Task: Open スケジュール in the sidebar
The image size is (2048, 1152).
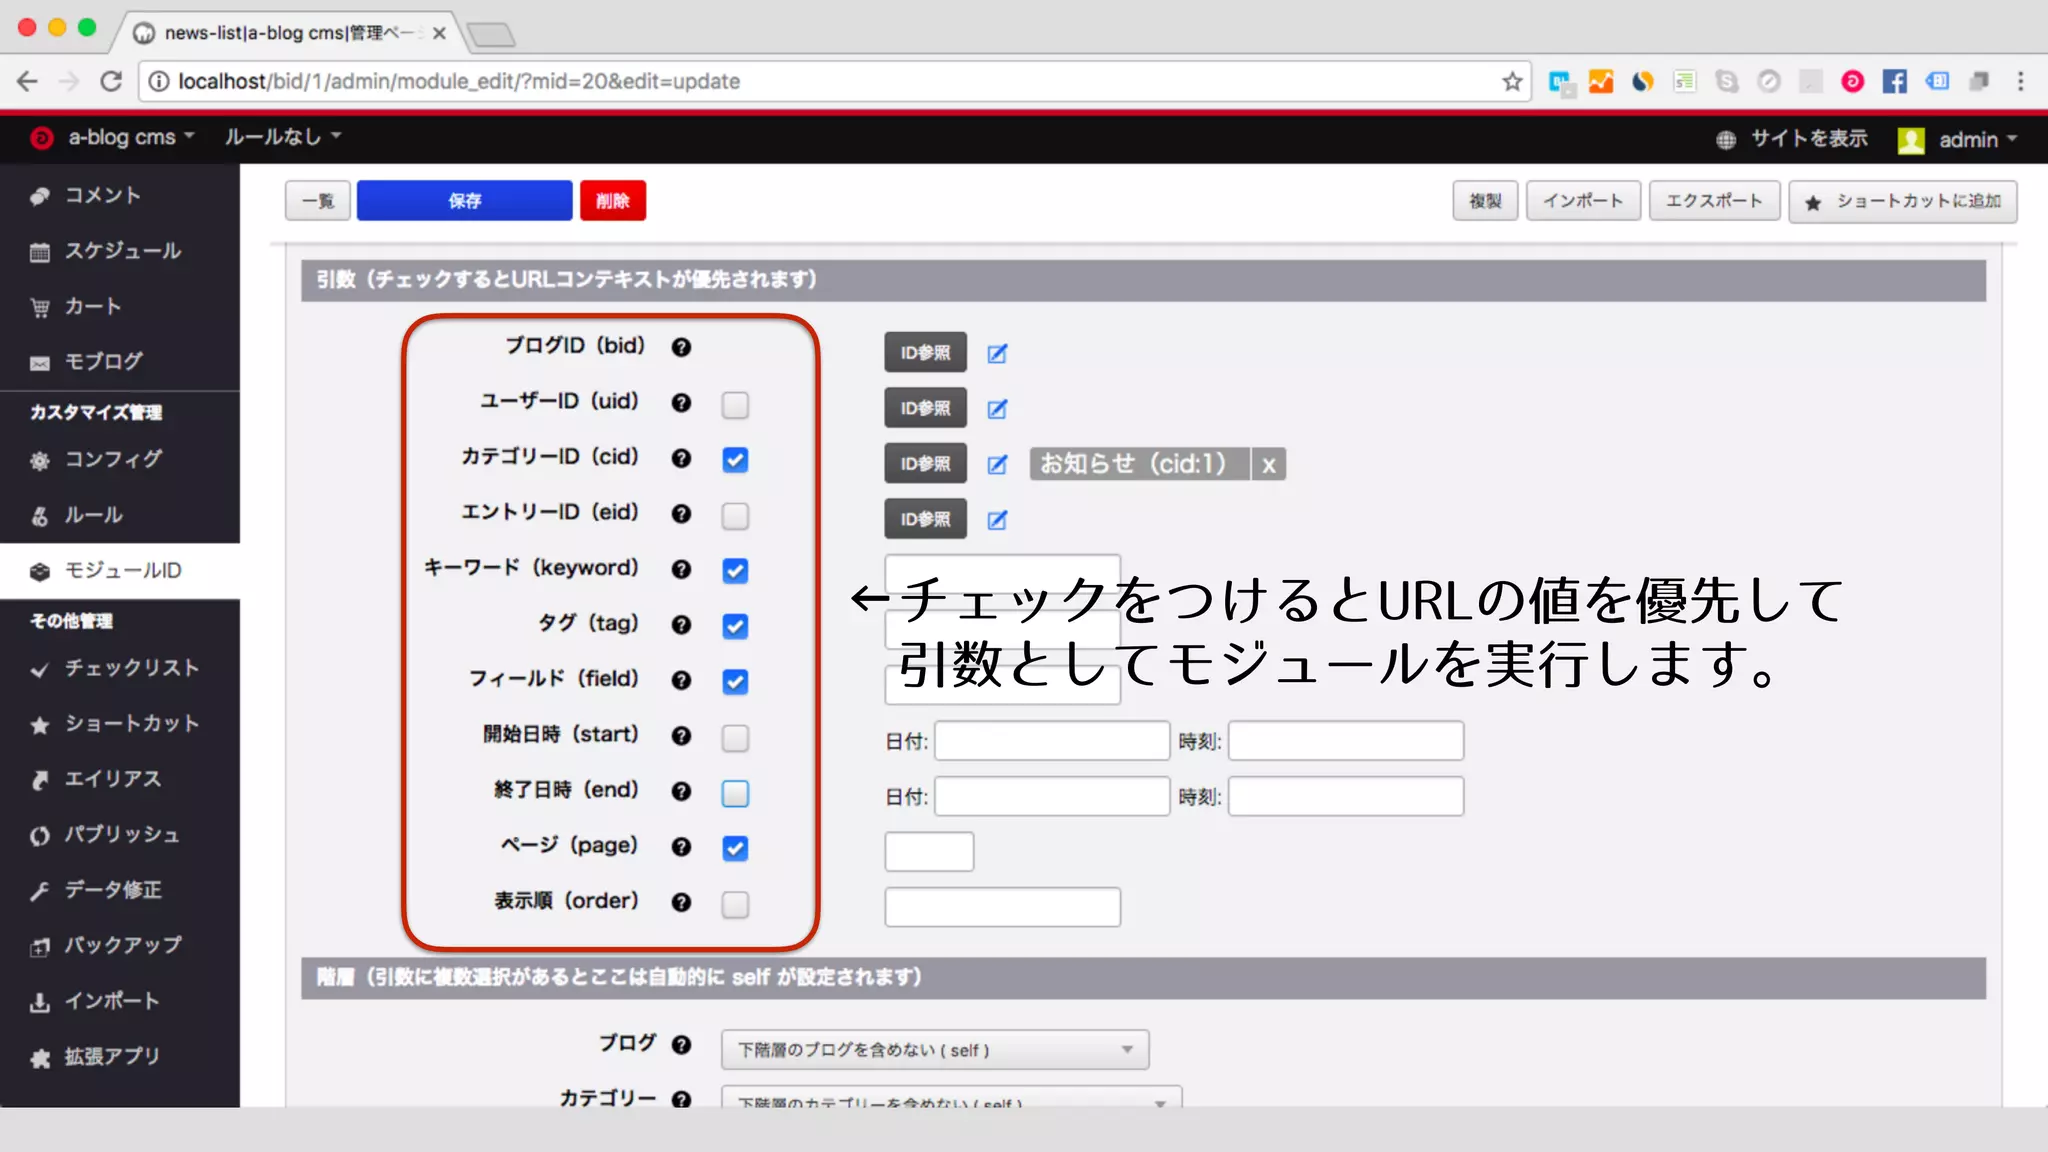Action: [119, 251]
